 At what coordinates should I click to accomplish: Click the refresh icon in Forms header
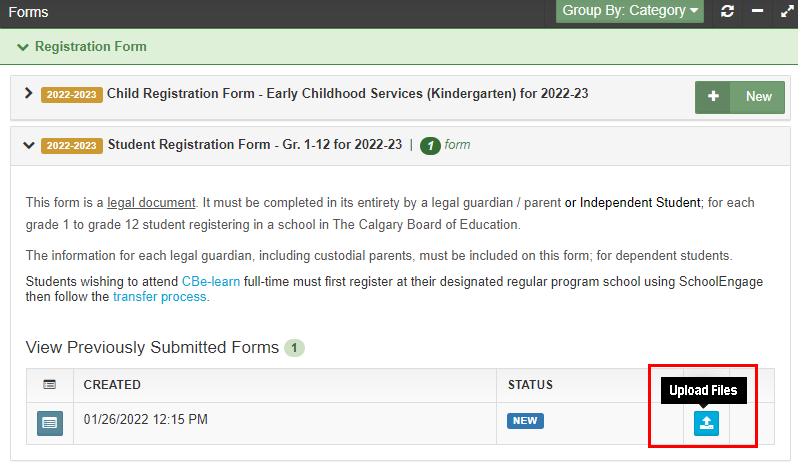(727, 11)
